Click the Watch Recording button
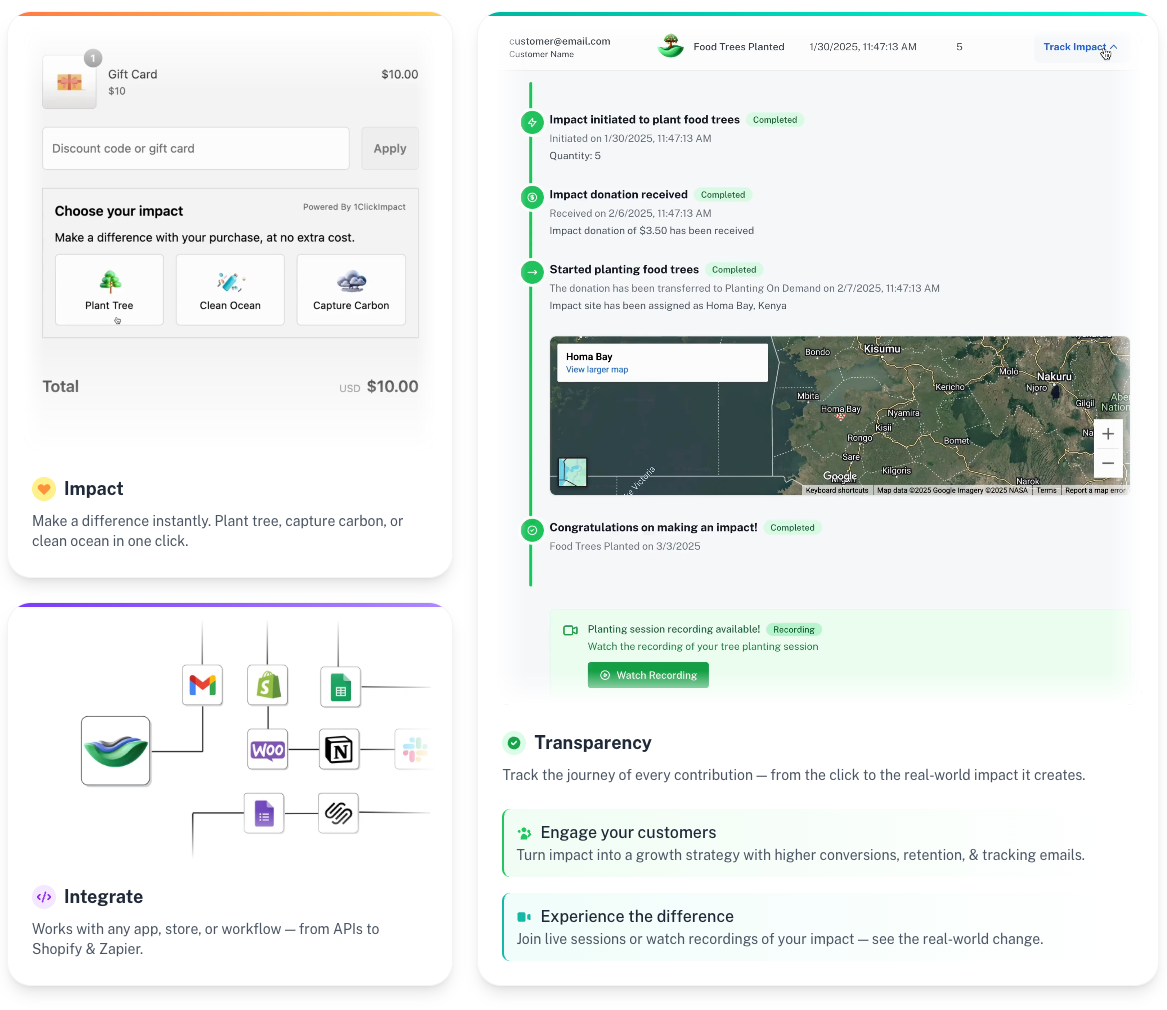 pos(648,675)
